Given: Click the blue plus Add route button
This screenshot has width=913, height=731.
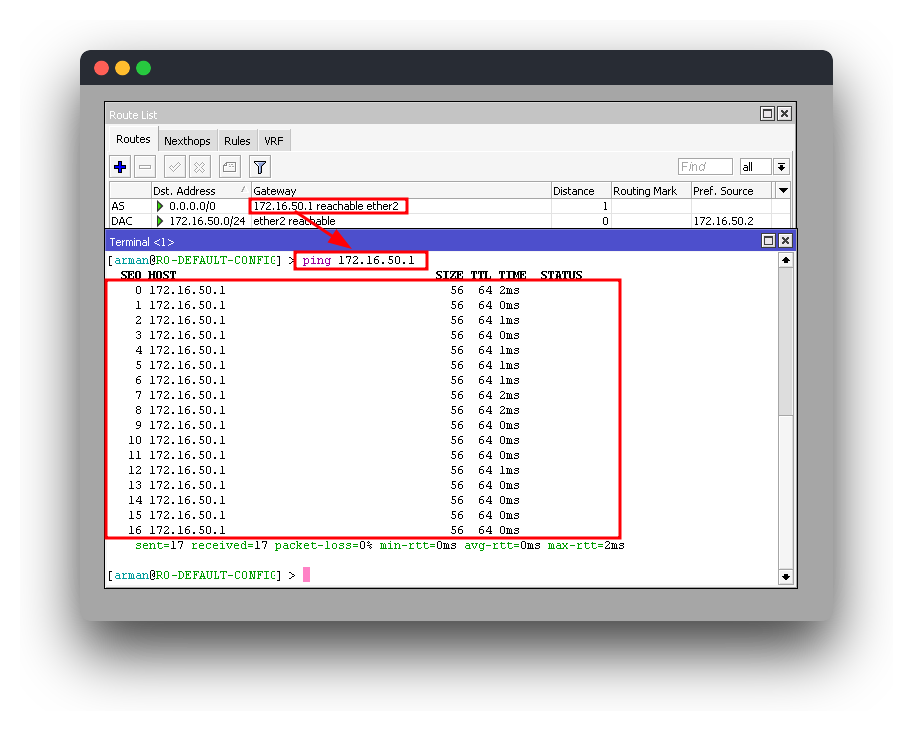Looking at the screenshot, I should tap(120, 167).
